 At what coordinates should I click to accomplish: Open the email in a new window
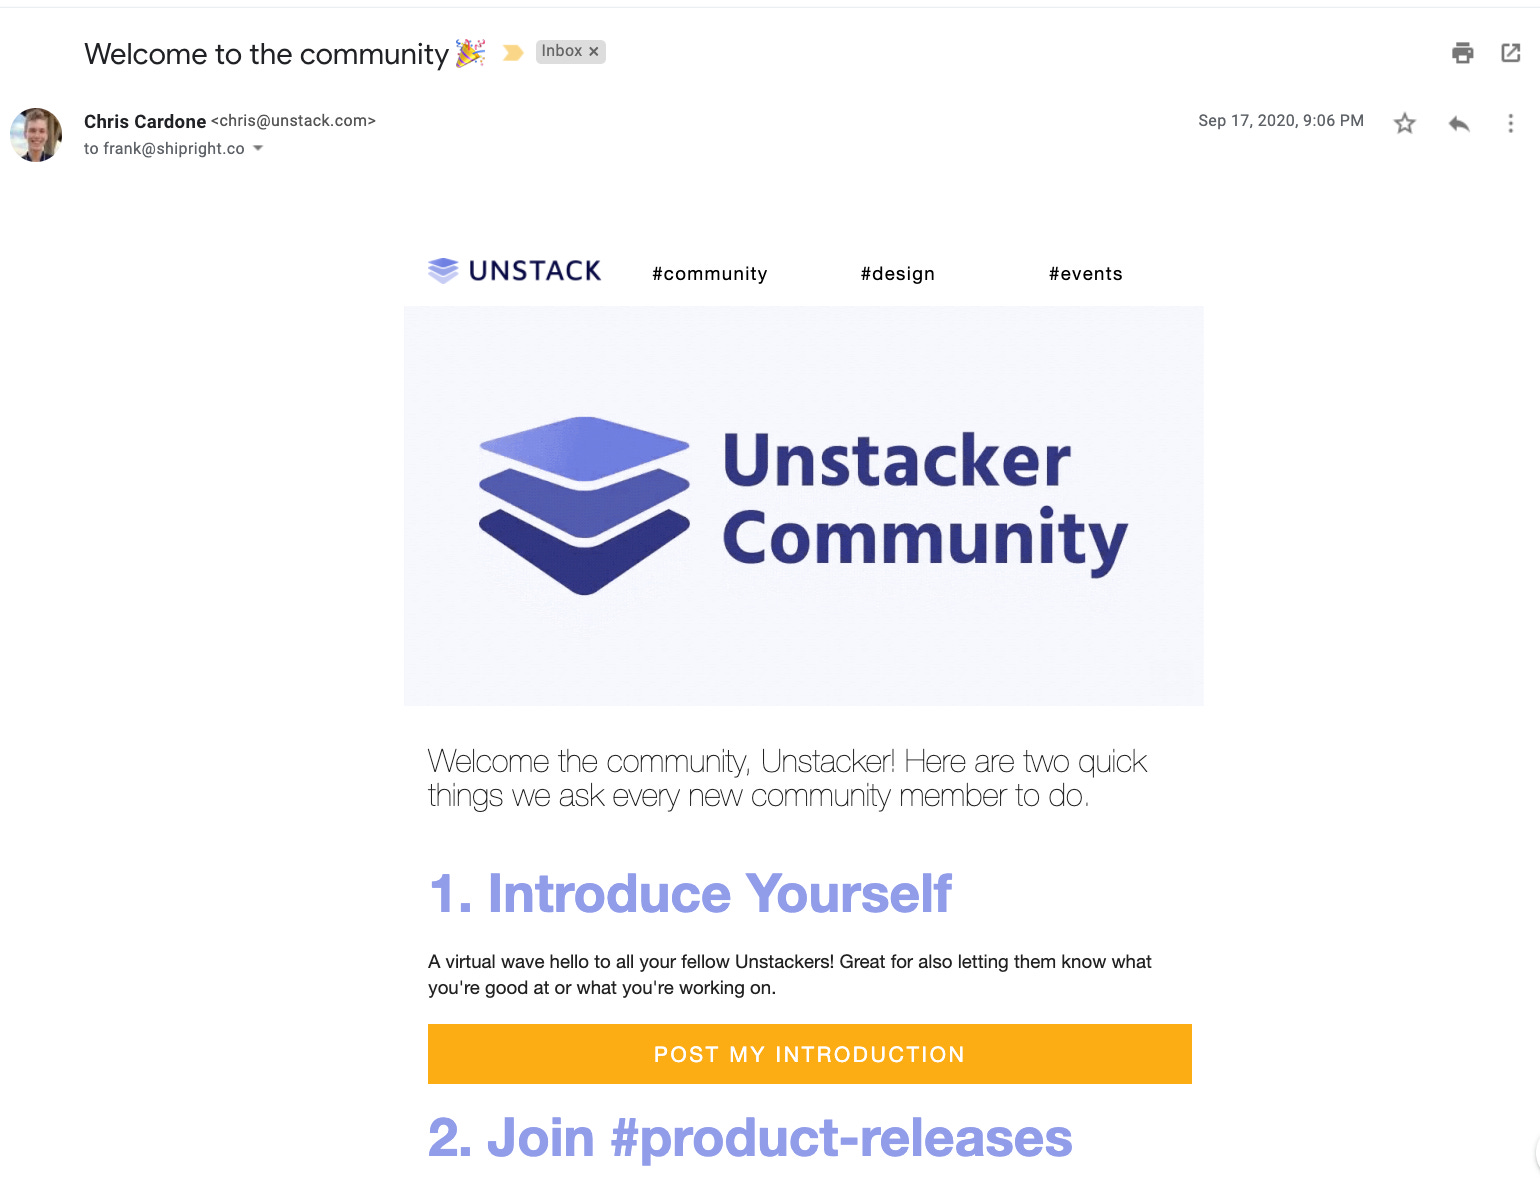1511,53
